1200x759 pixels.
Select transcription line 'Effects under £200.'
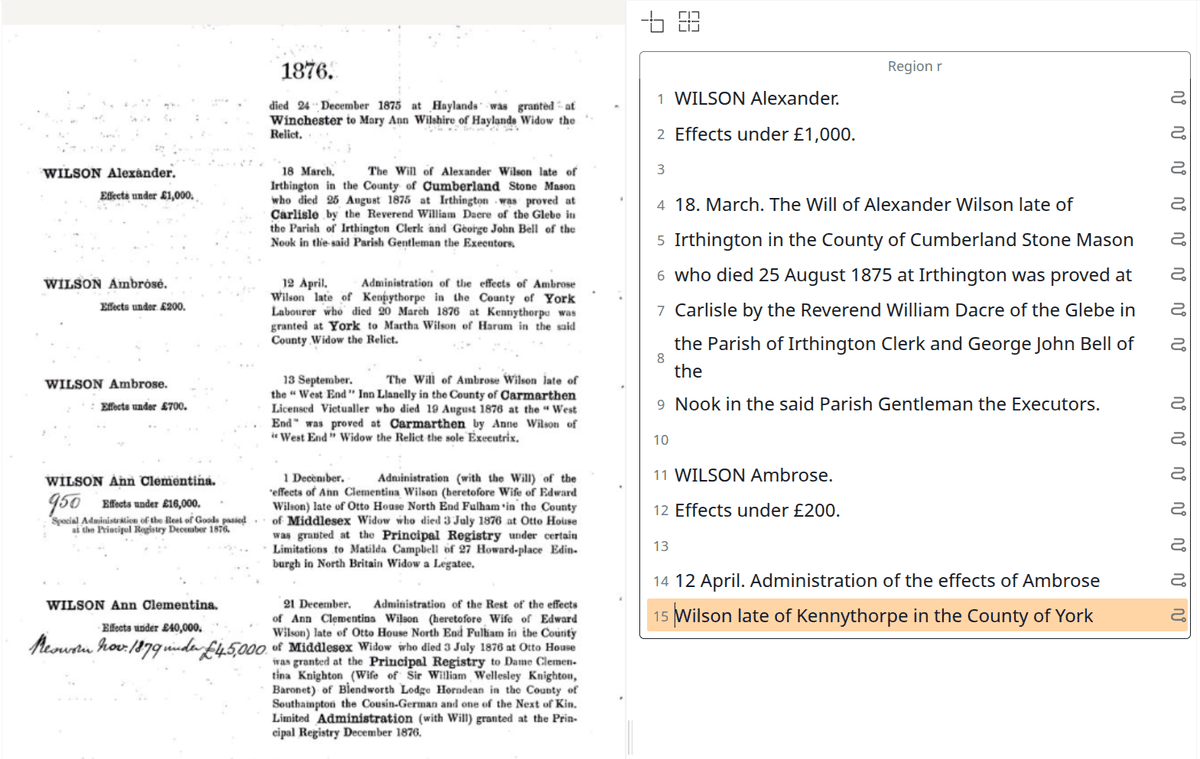coord(757,510)
